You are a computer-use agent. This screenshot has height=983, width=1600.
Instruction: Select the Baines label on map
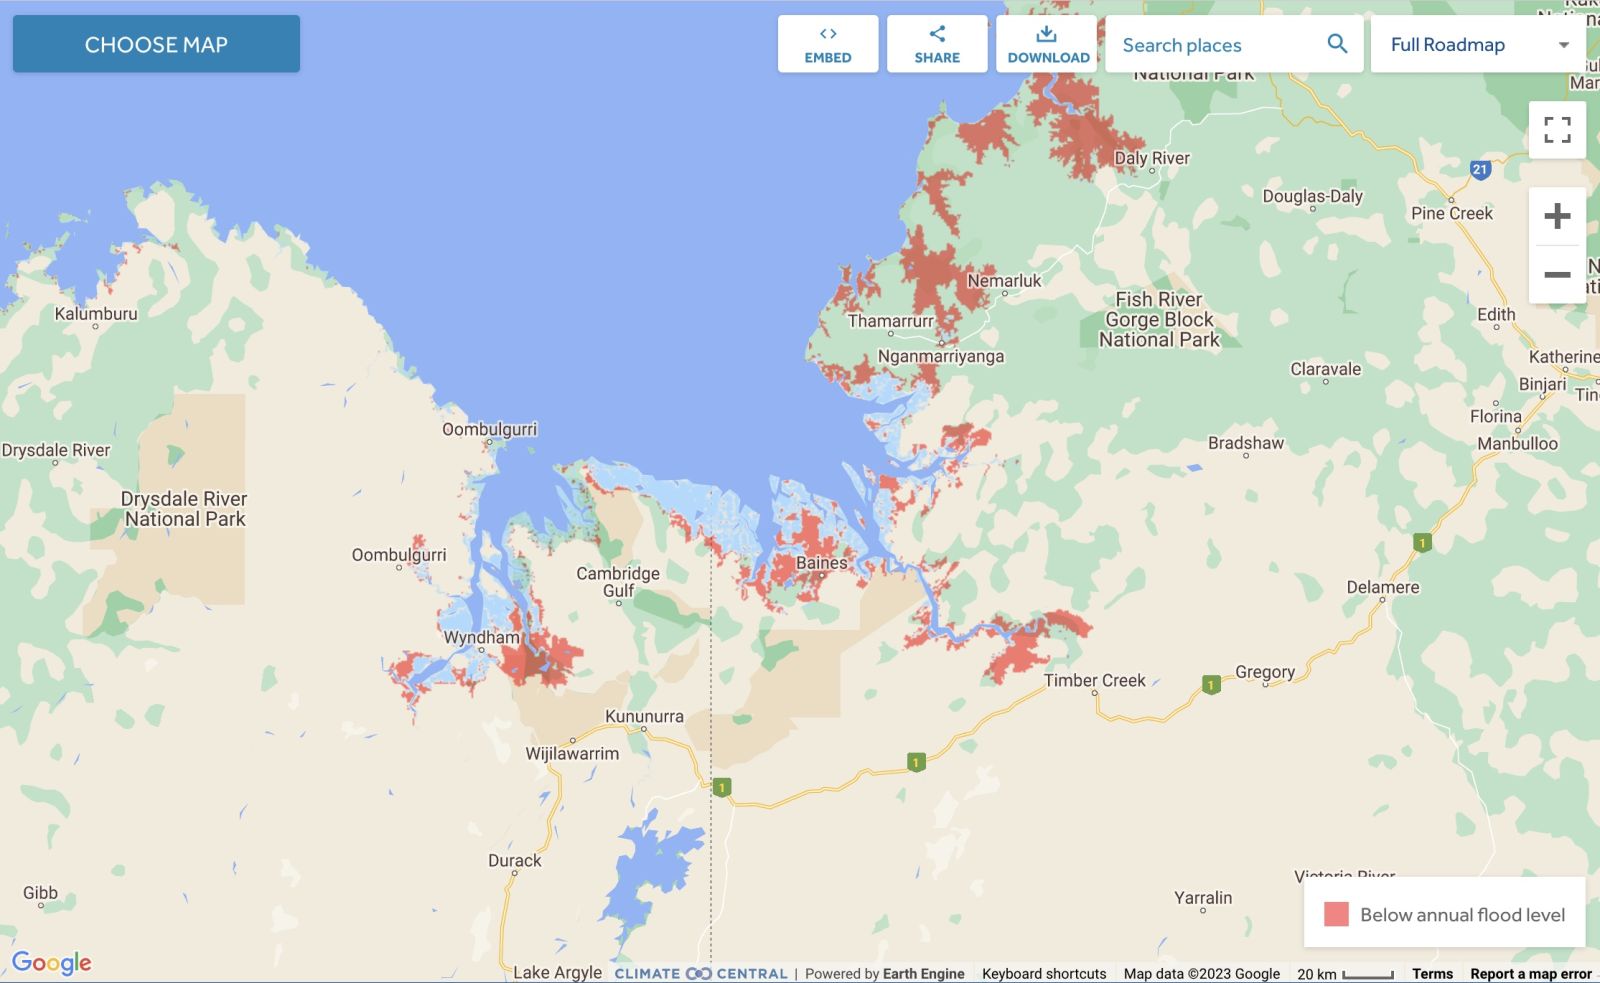(821, 563)
